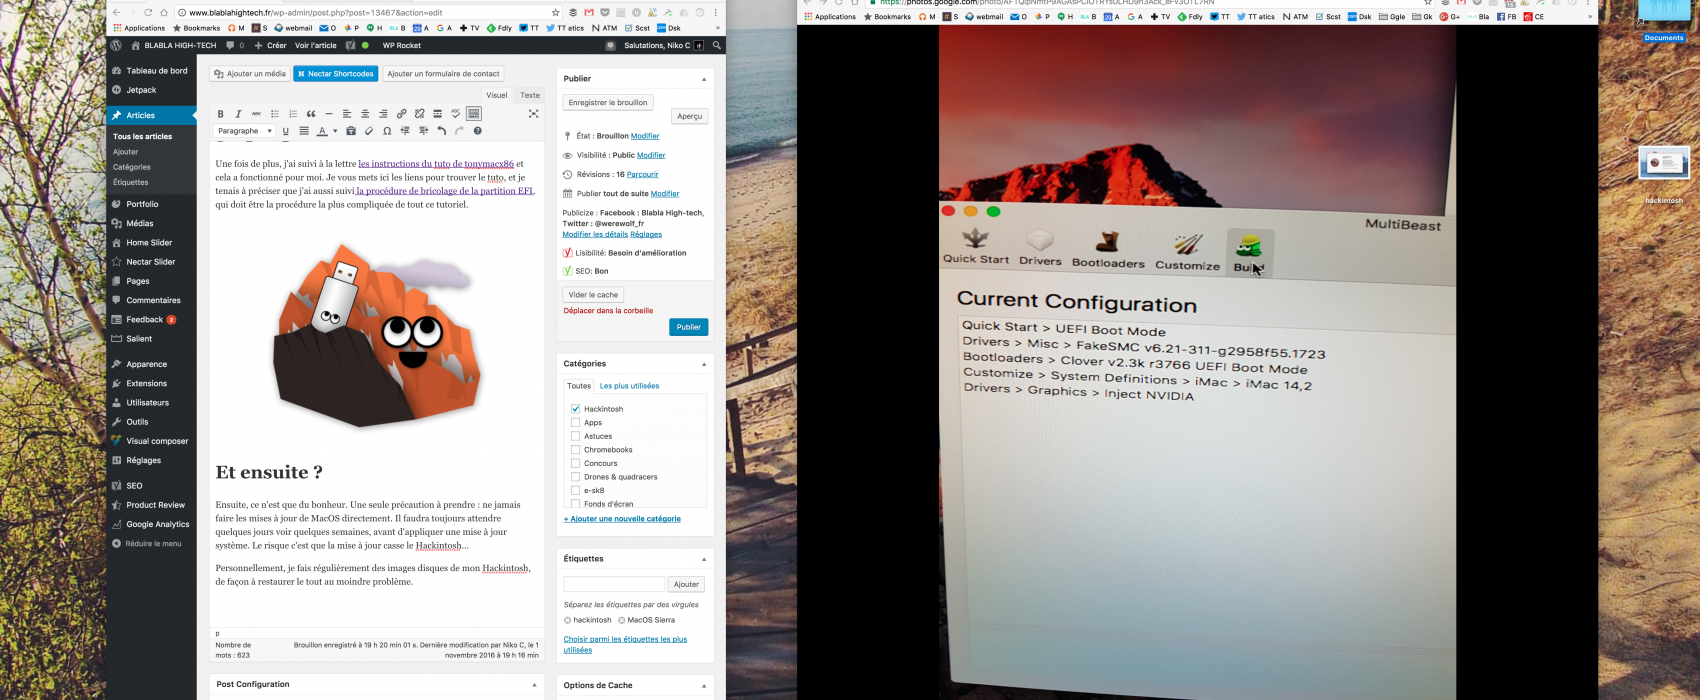Collapse the Options de Cache panel
1700x700 pixels.
pyautogui.click(x=703, y=686)
